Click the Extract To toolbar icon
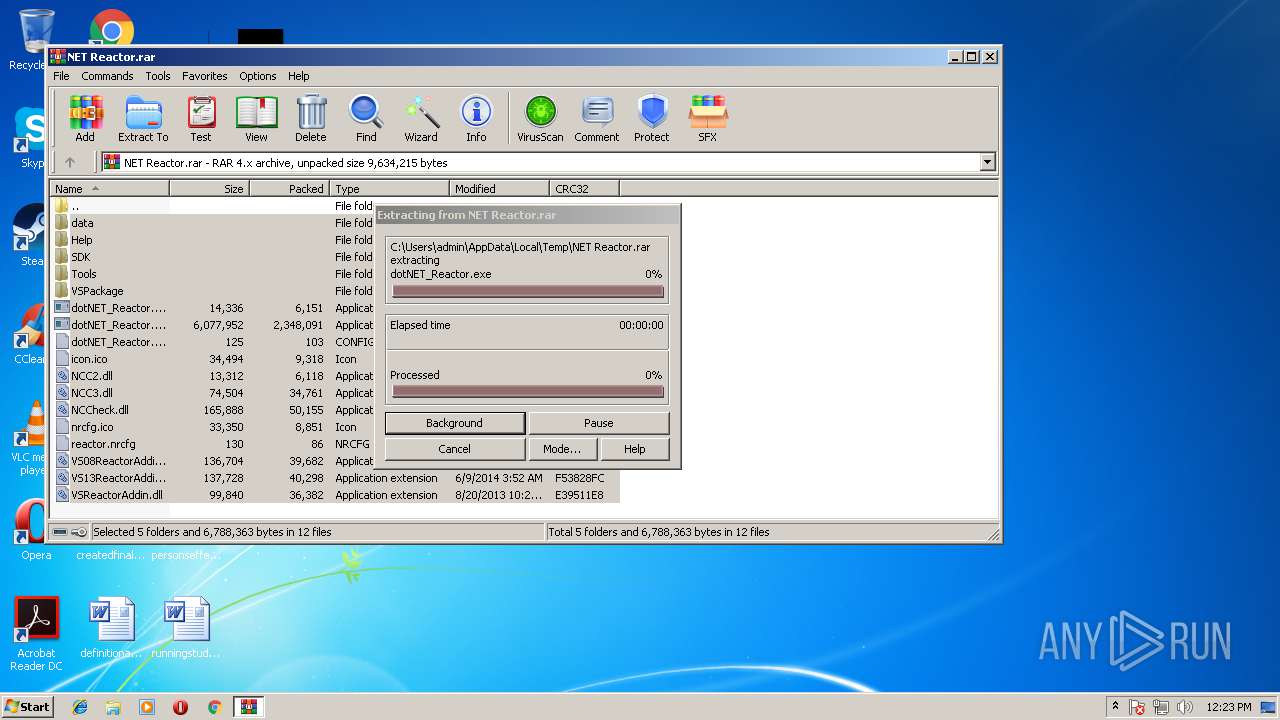This screenshot has height=720, width=1280. pyautogui.click(x=143, y=119)
